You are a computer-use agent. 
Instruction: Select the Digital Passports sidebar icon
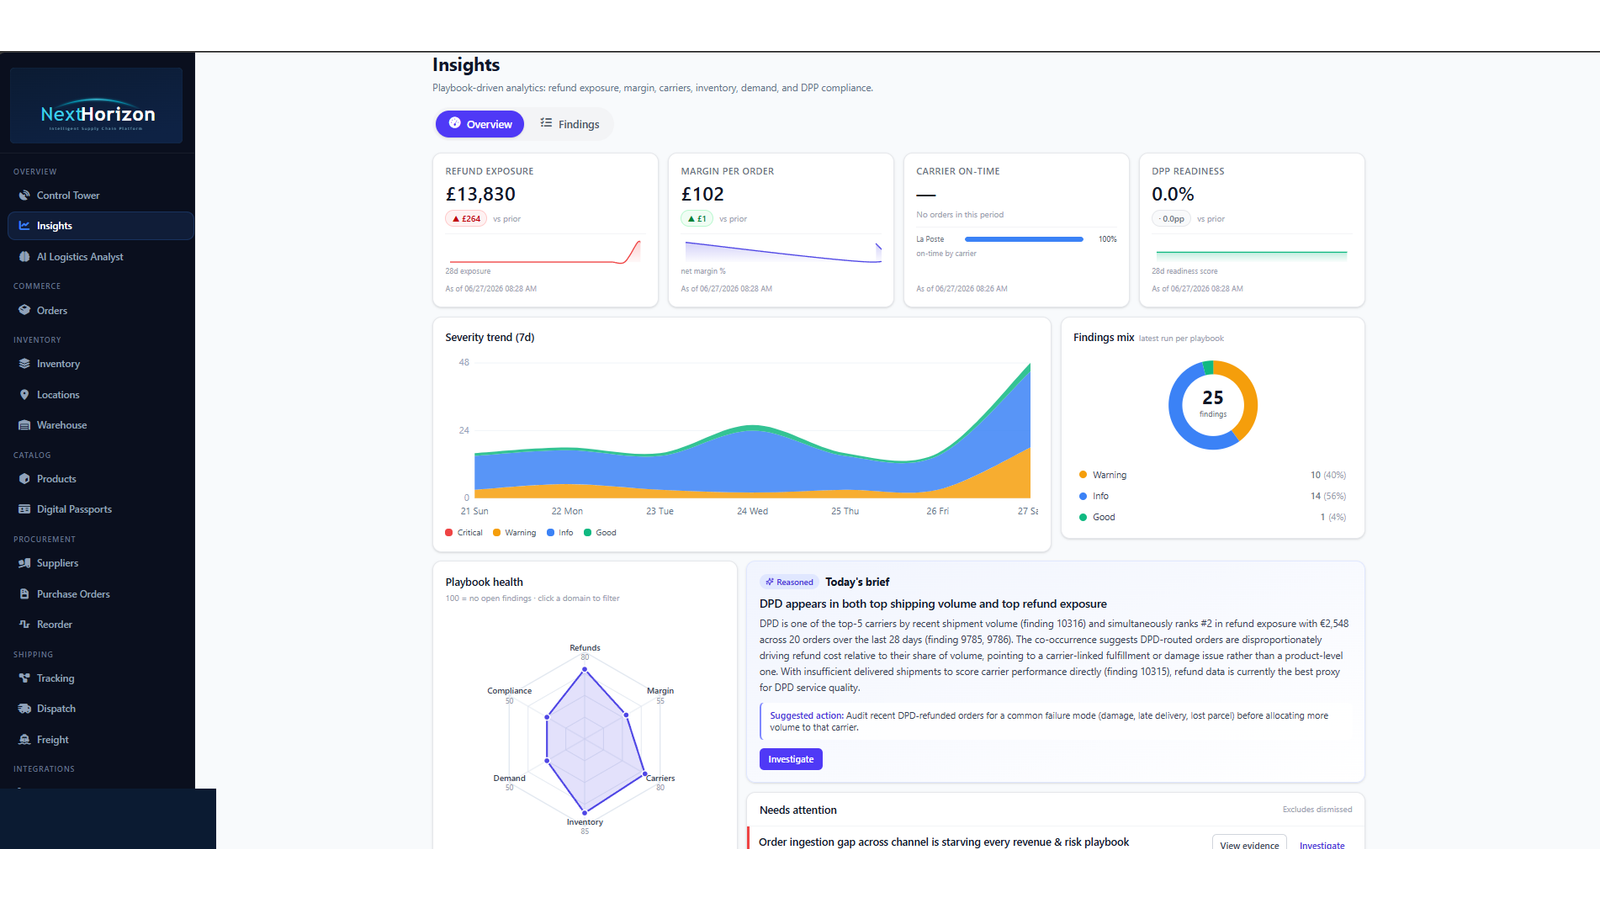24,509
